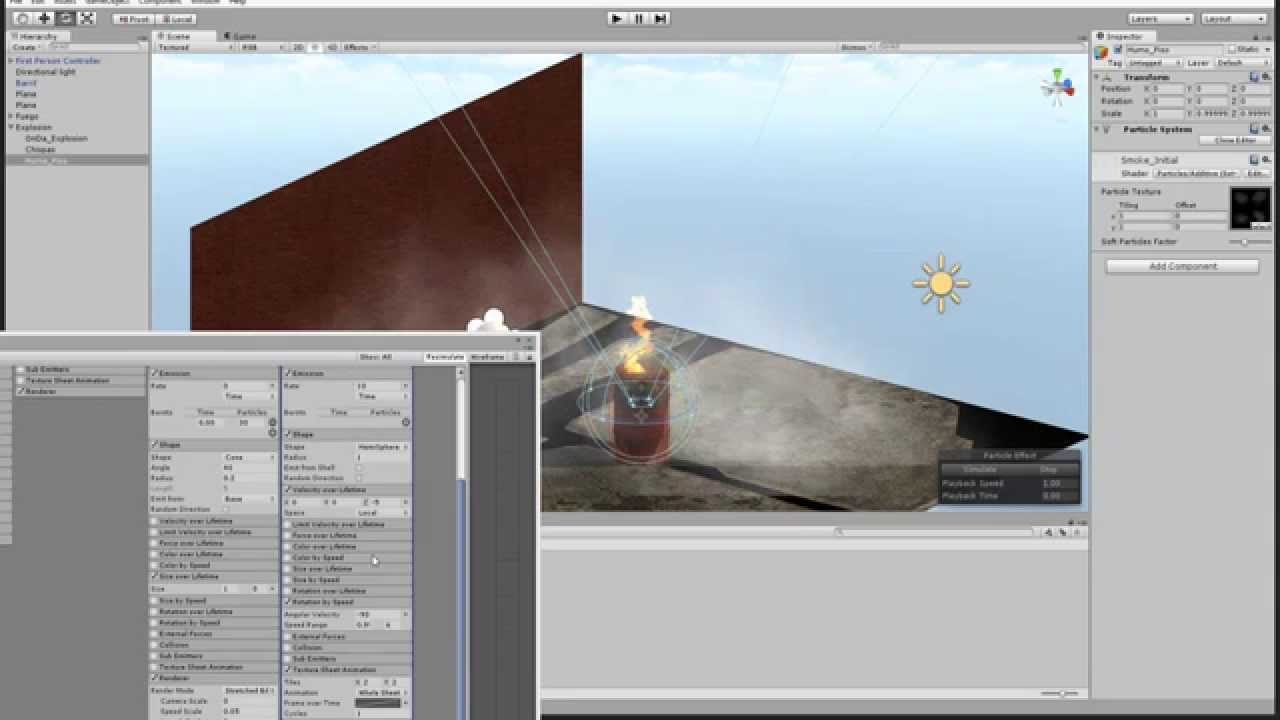Add a burst in the Rate 10 Emission module
Viewport: 1280px width, 720px height.
[x=405, y=422]
